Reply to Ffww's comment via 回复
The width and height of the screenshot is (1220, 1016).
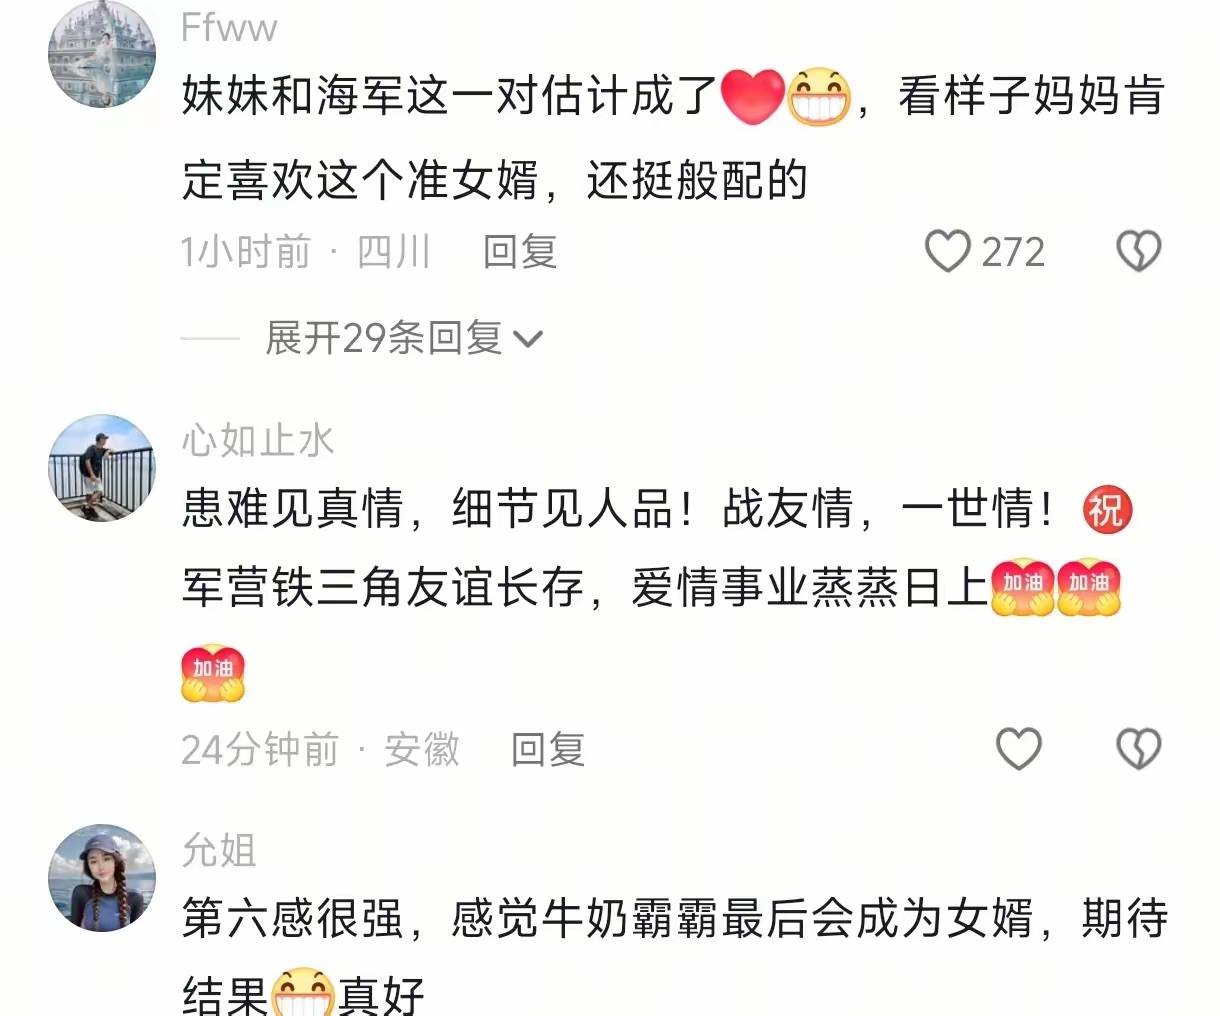coord(520,251)
